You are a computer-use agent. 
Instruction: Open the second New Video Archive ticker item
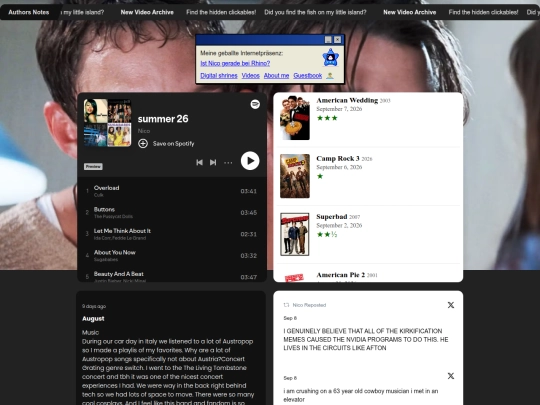[409, 12]
